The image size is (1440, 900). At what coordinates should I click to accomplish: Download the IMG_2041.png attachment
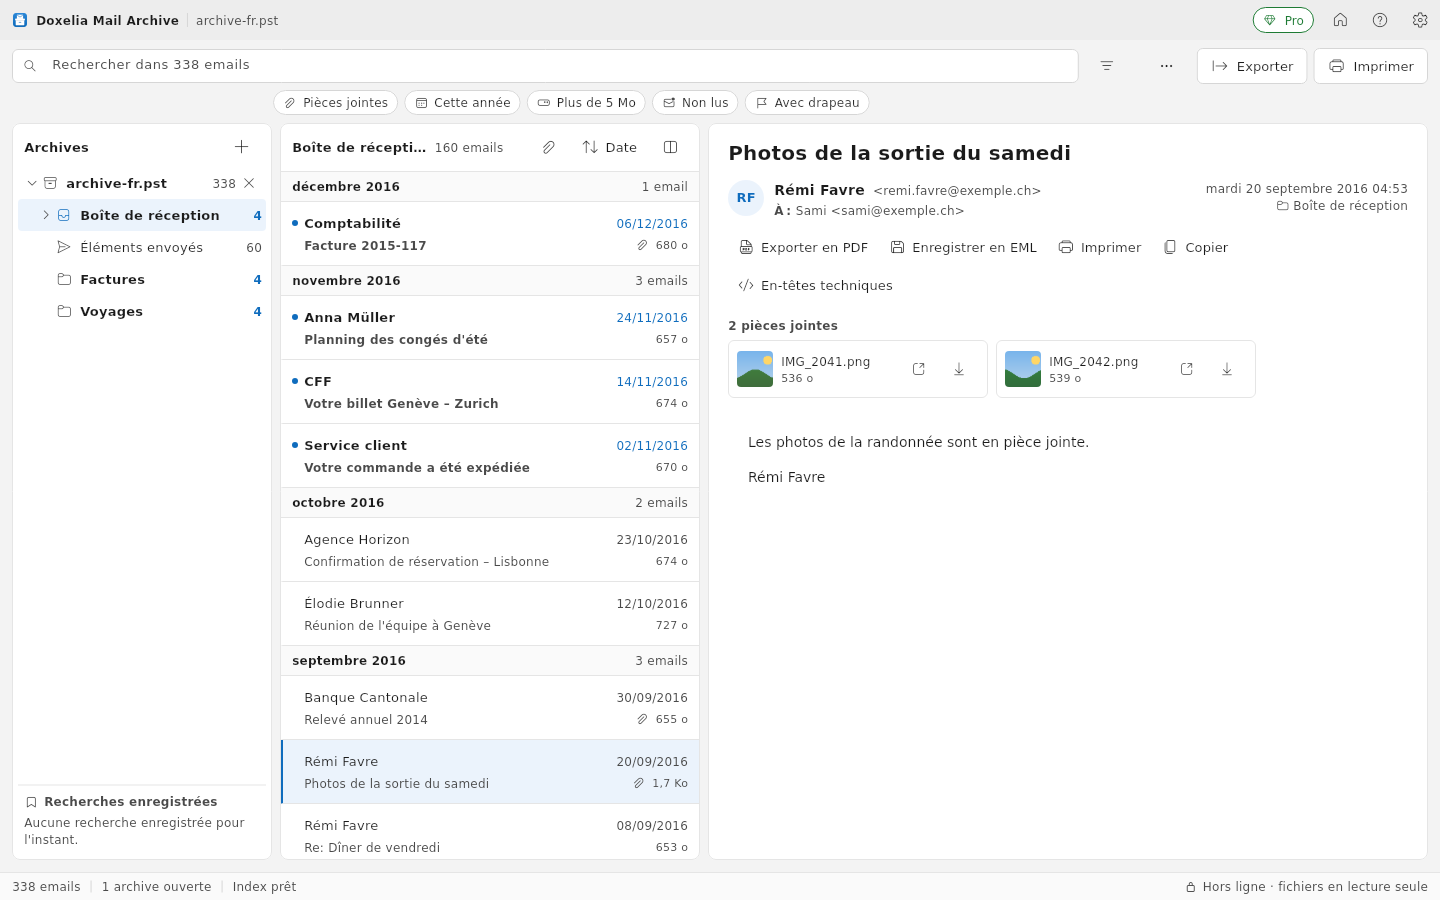(x=959, y=369)
